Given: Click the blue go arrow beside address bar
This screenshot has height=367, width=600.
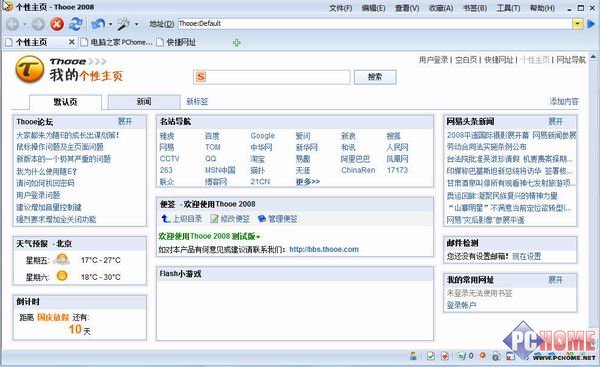Looking at the screenshot, I should pos(591,24).
